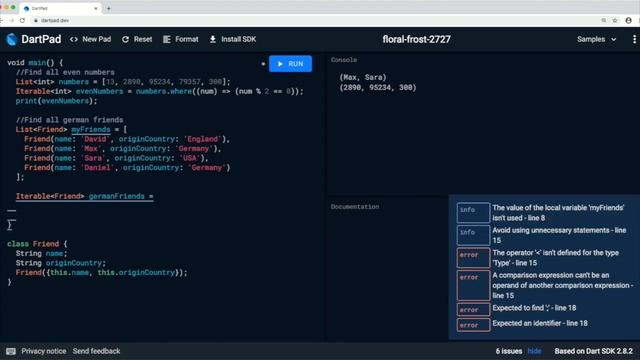The height and width of the screenshot is (360, 640).
Task: Click the underlined myFriends variable in code
Action: pyautogui.click(x=91, y=129)
